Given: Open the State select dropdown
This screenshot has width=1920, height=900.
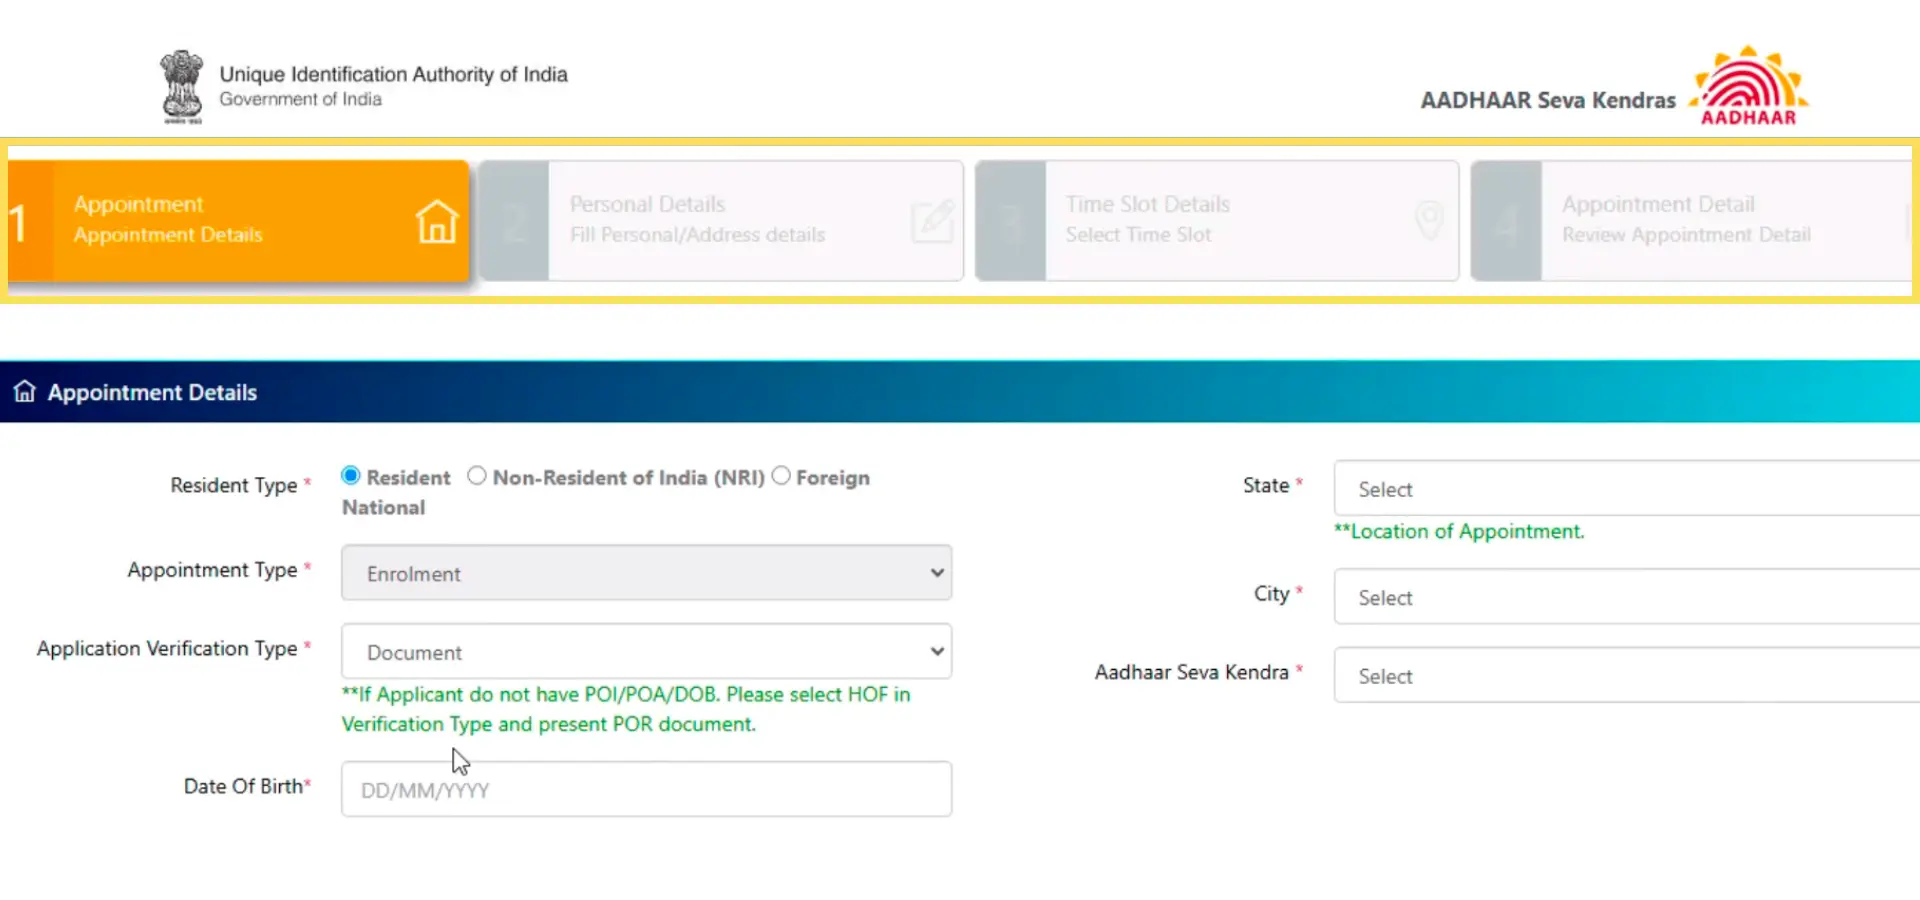Looking at the screenshot, I should click(x=1627, y=489).
